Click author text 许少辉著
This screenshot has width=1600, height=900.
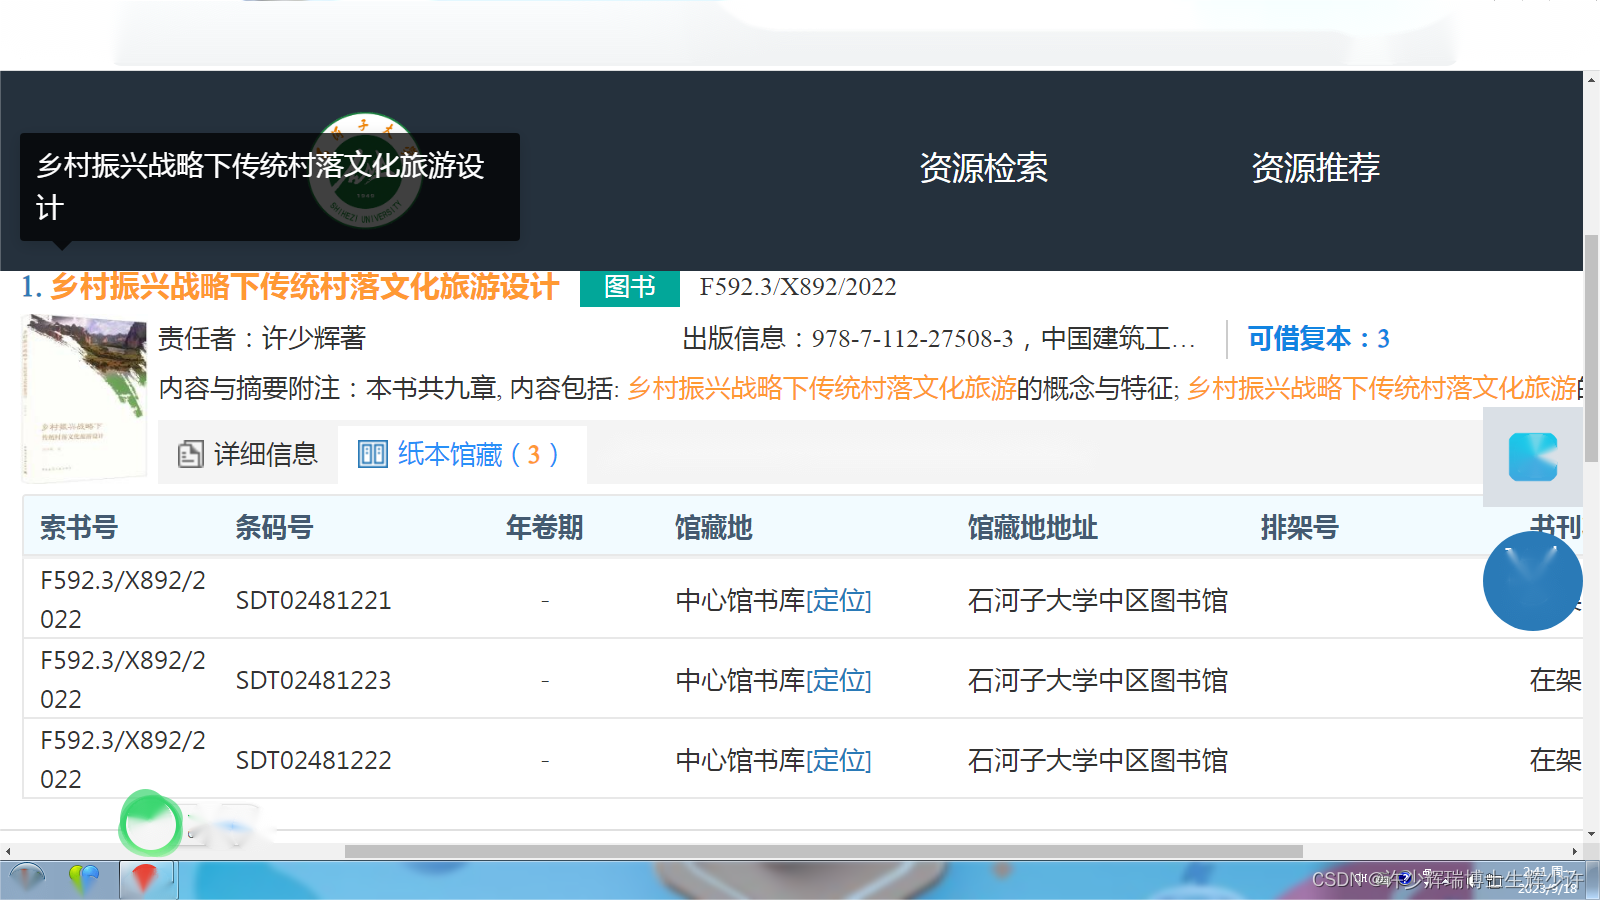(x=314, y=339)
